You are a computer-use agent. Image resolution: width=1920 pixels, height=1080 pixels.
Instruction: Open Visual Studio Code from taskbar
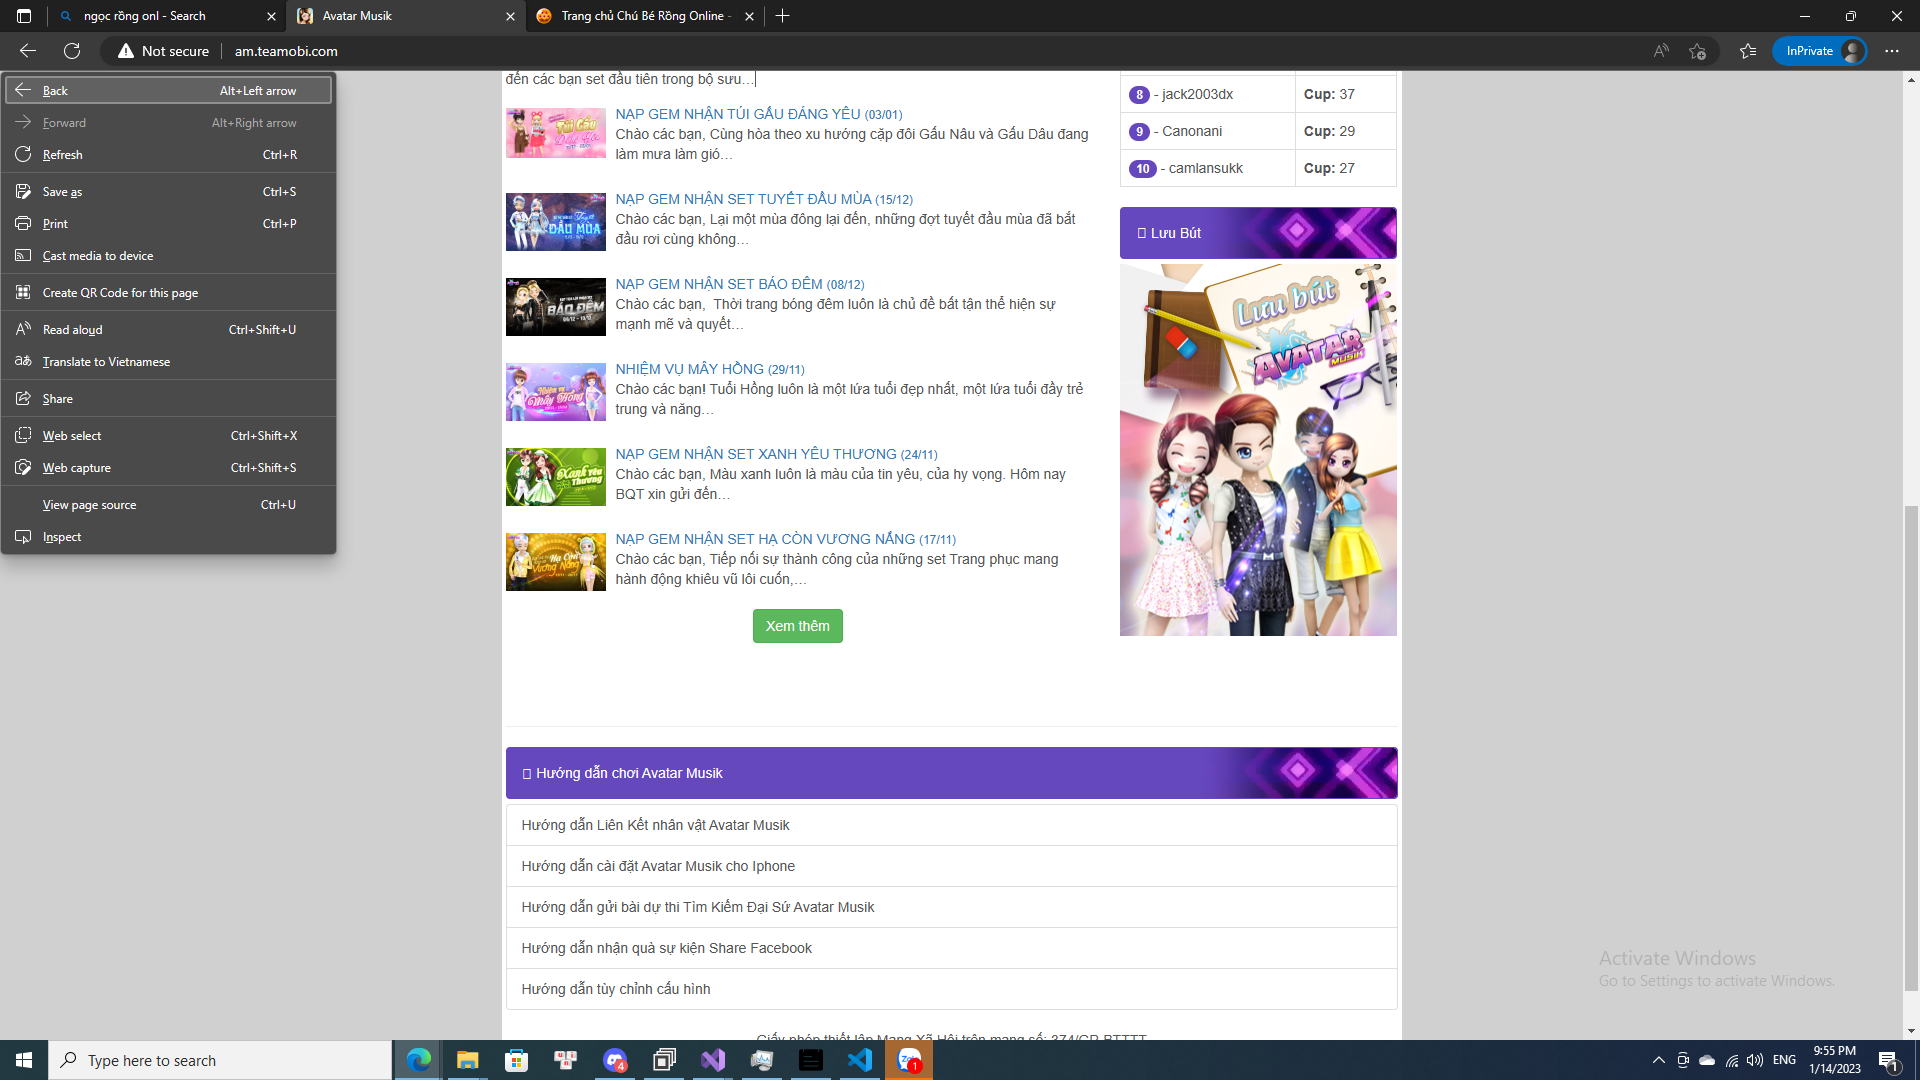pyautogui.click(x=860, y=1060)
